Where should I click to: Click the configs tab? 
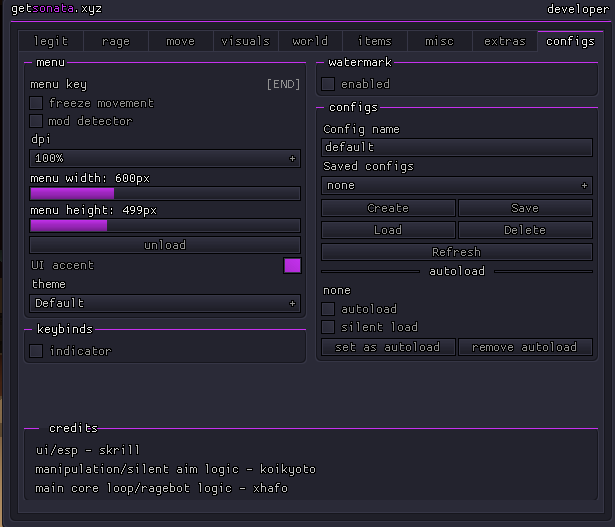coord(570,41)
